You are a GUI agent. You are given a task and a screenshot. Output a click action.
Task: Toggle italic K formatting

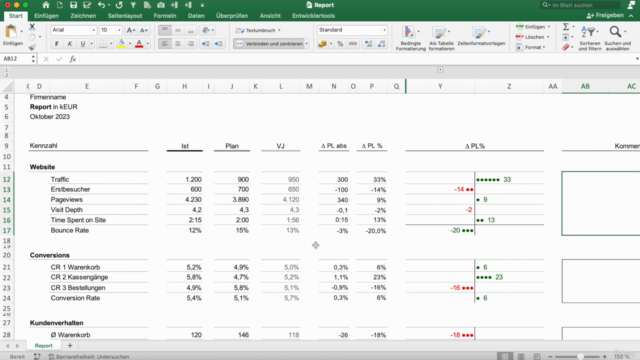70,44
